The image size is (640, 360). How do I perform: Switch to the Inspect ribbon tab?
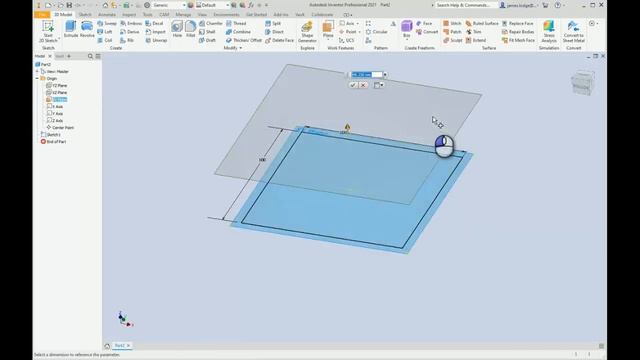[129, 15]
